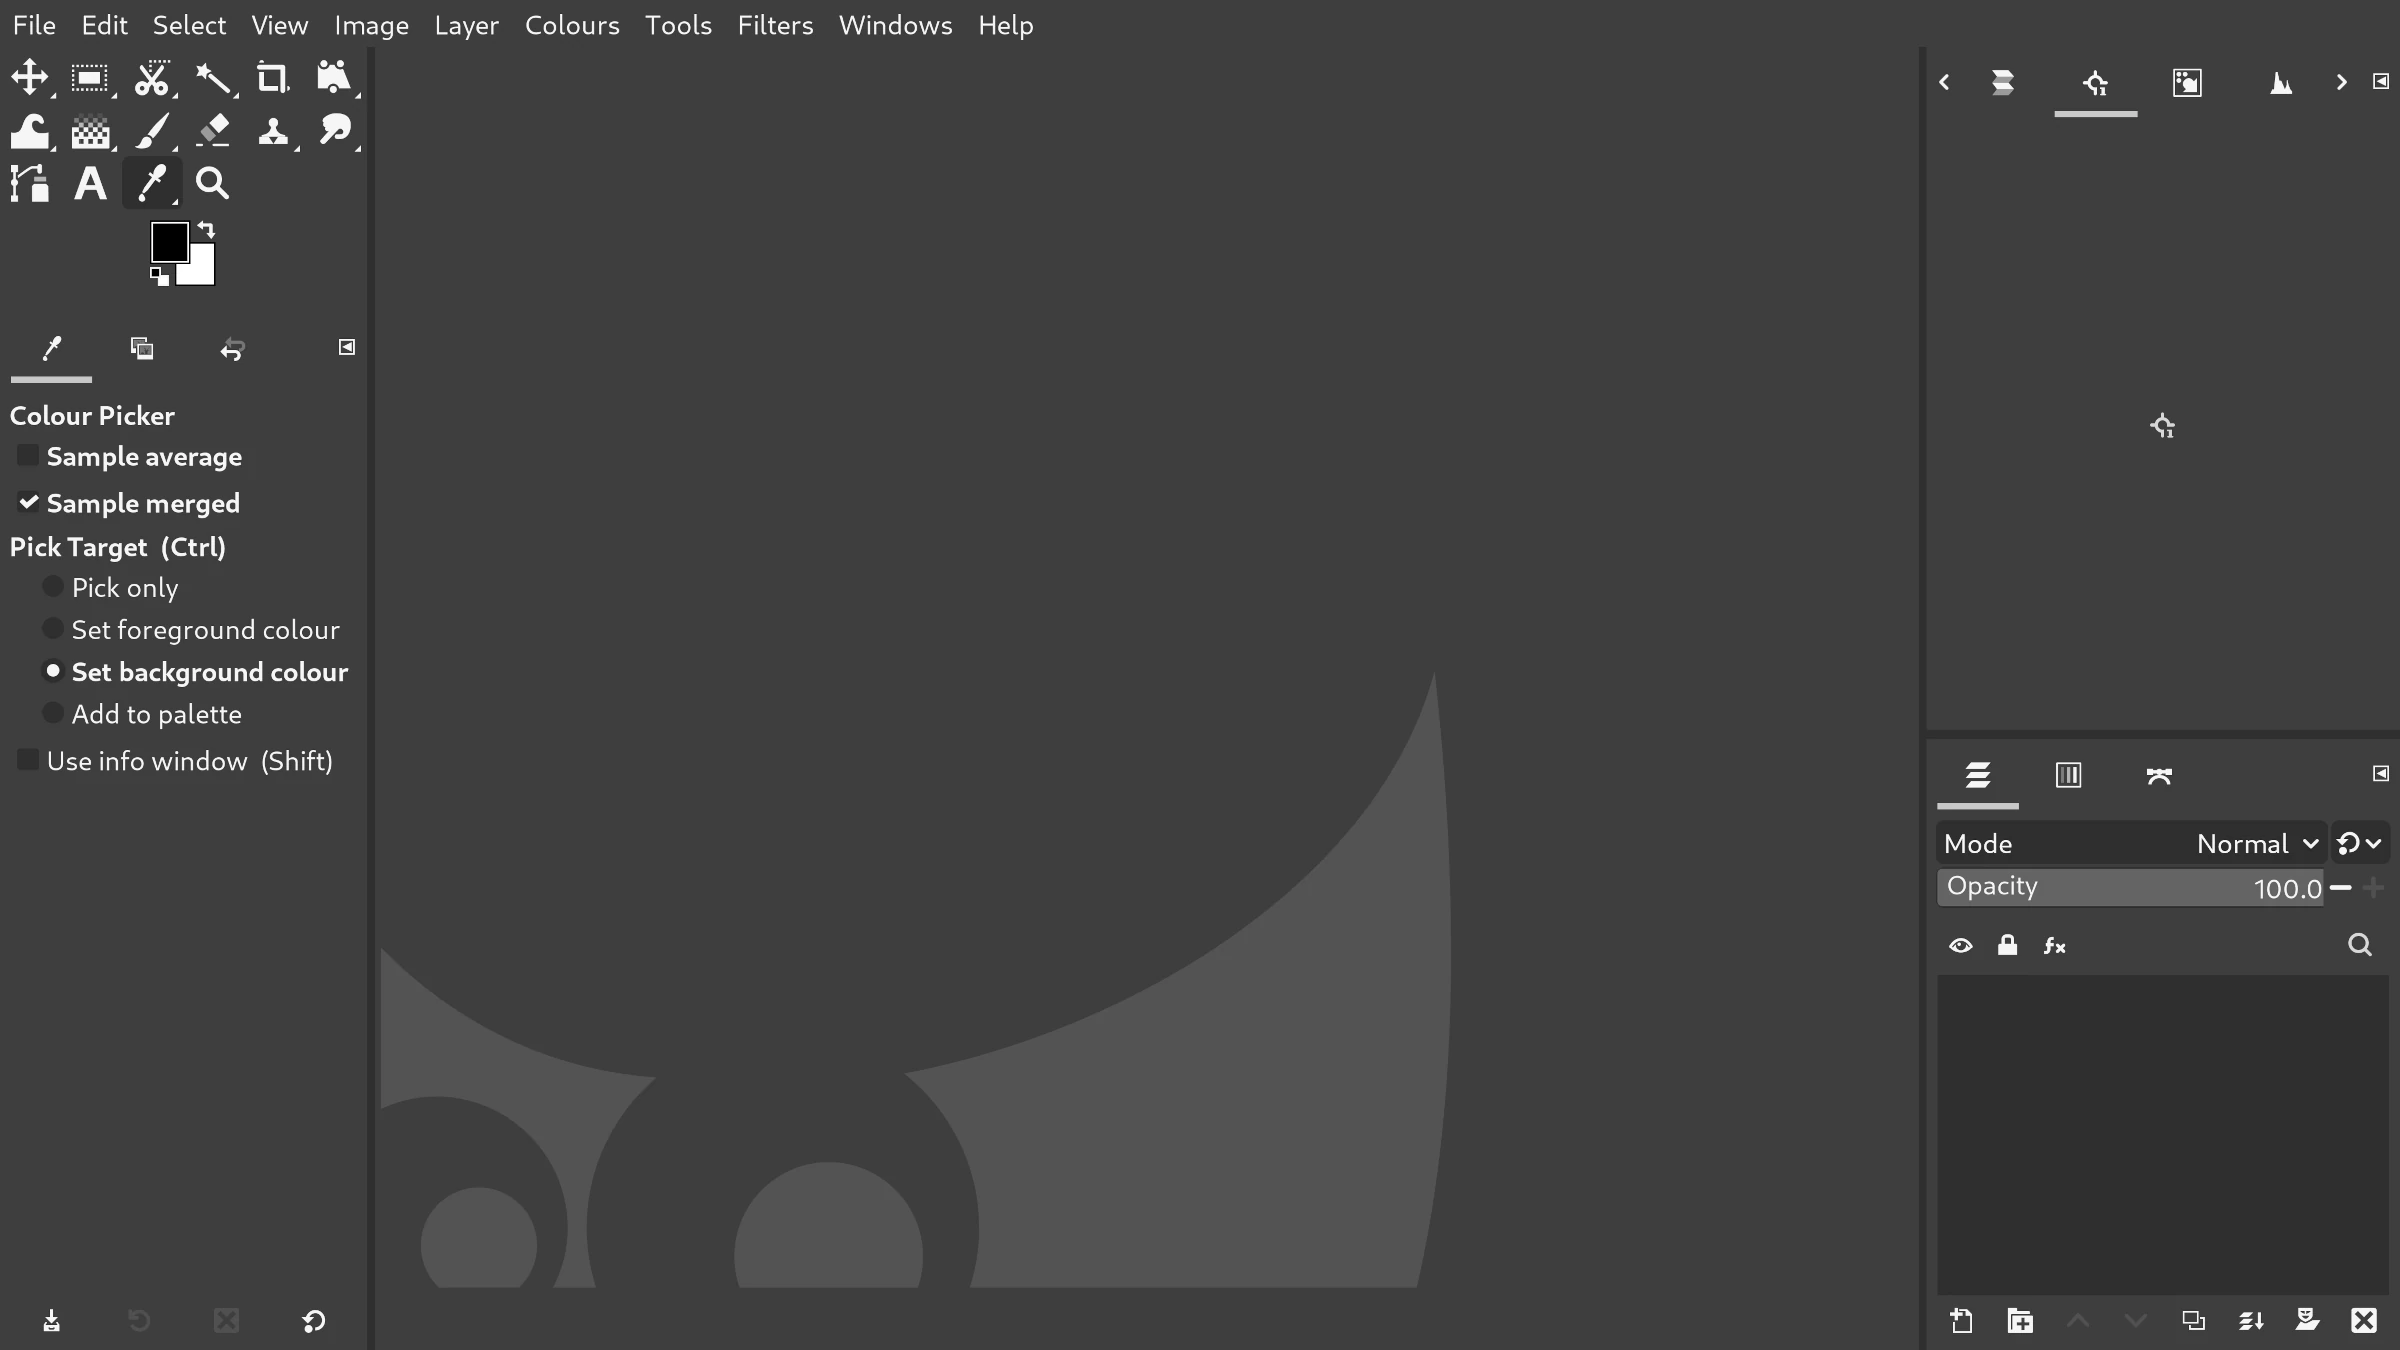Activate the Text tool
The image size is (2400, 1350).
89,183
